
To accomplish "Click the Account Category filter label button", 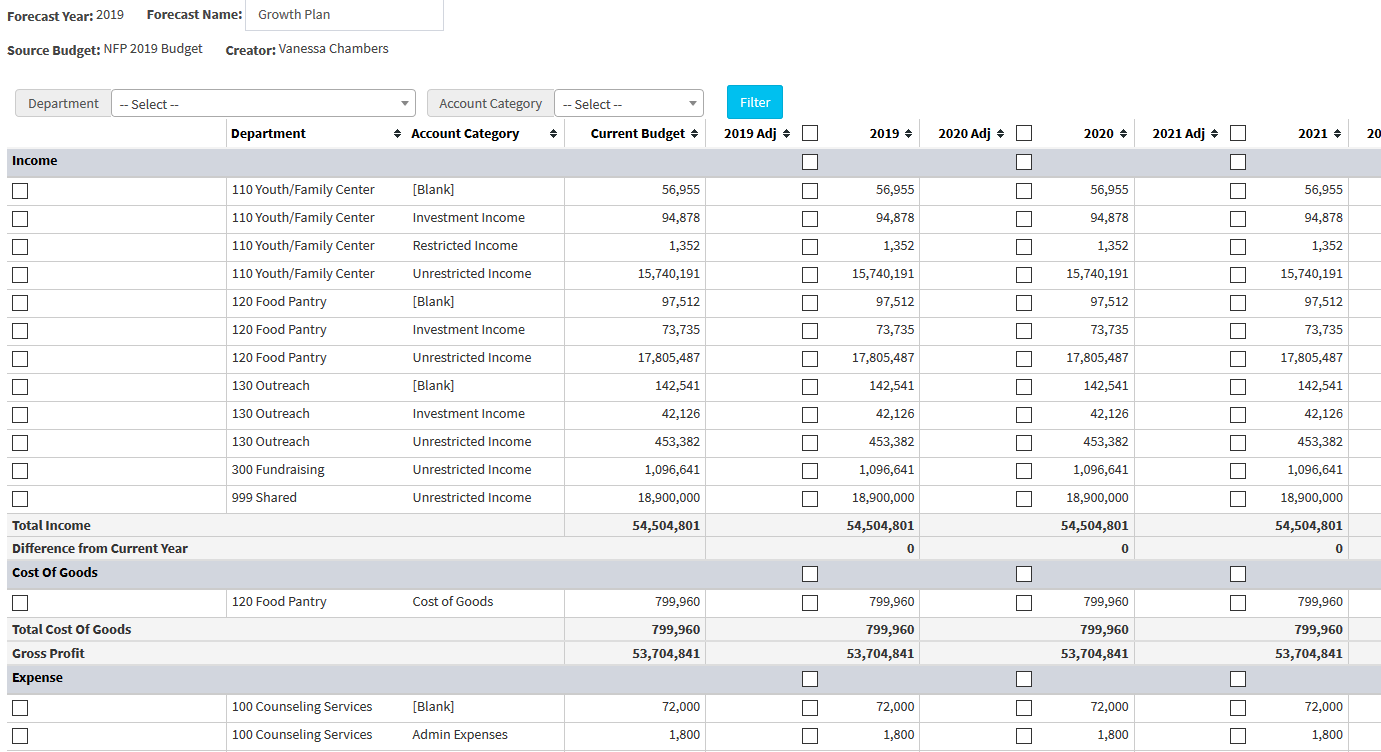I will 490,104.
